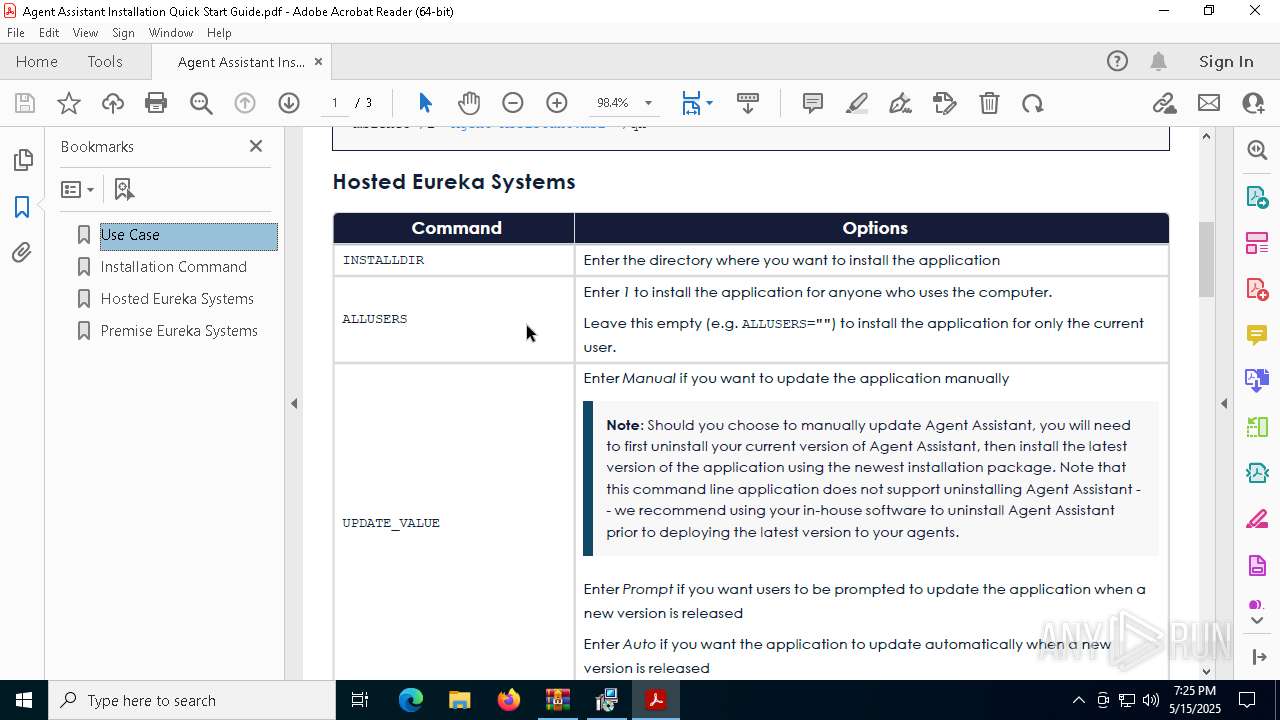This screenshot has width=1280, height=720.
Task: Open the Export PDF tool in right pane
Action: click(x=1257, y=196)
